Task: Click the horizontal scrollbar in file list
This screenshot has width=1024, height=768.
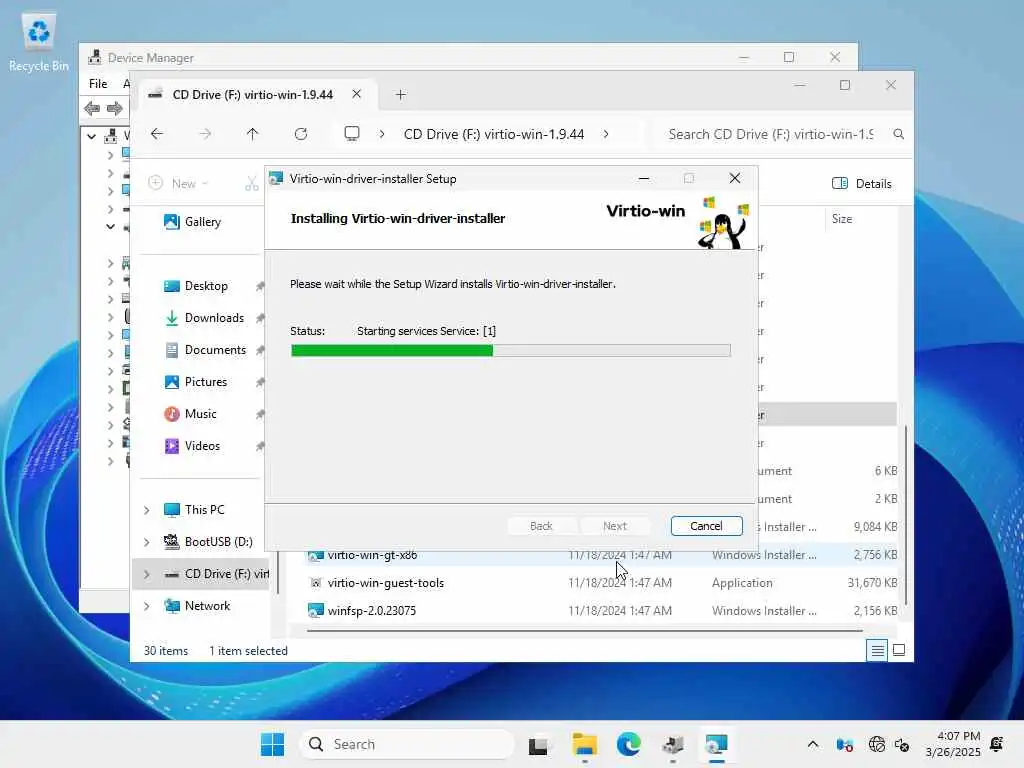Action: (584, 631)
